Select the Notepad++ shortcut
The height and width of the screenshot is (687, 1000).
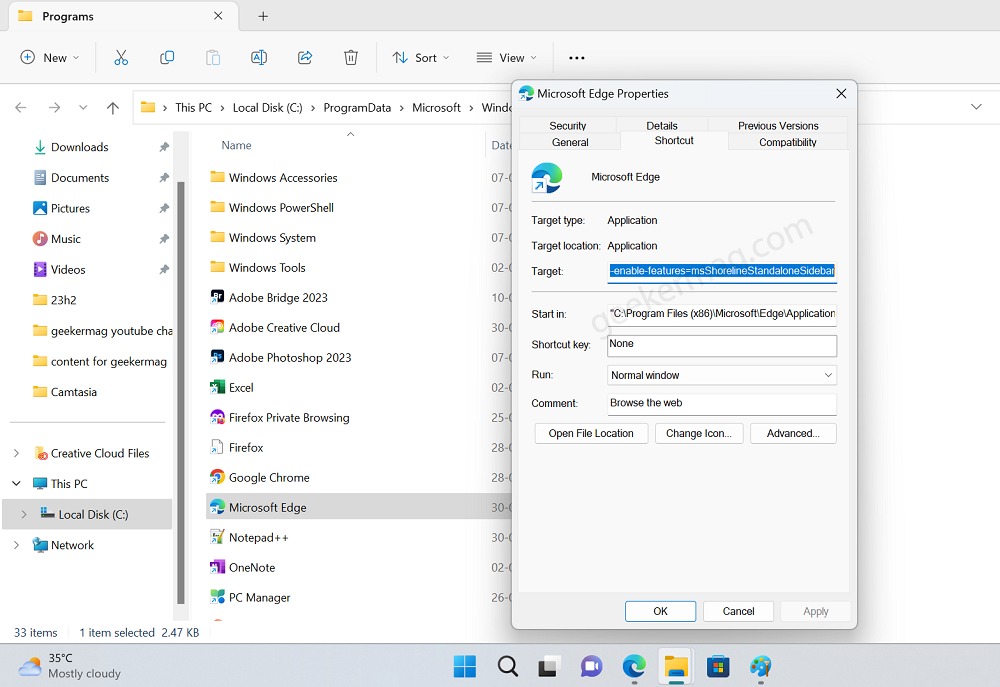click(258, 537)
